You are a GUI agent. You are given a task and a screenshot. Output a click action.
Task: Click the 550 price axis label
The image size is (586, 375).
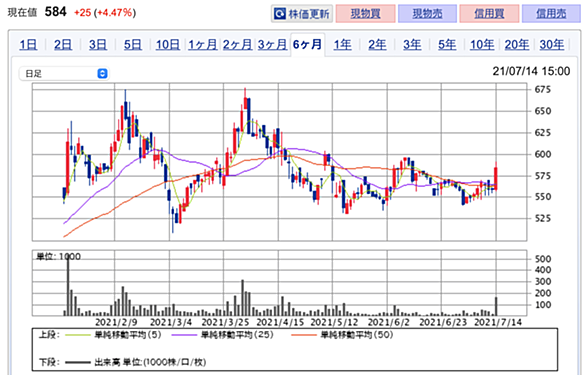point(543,197)
